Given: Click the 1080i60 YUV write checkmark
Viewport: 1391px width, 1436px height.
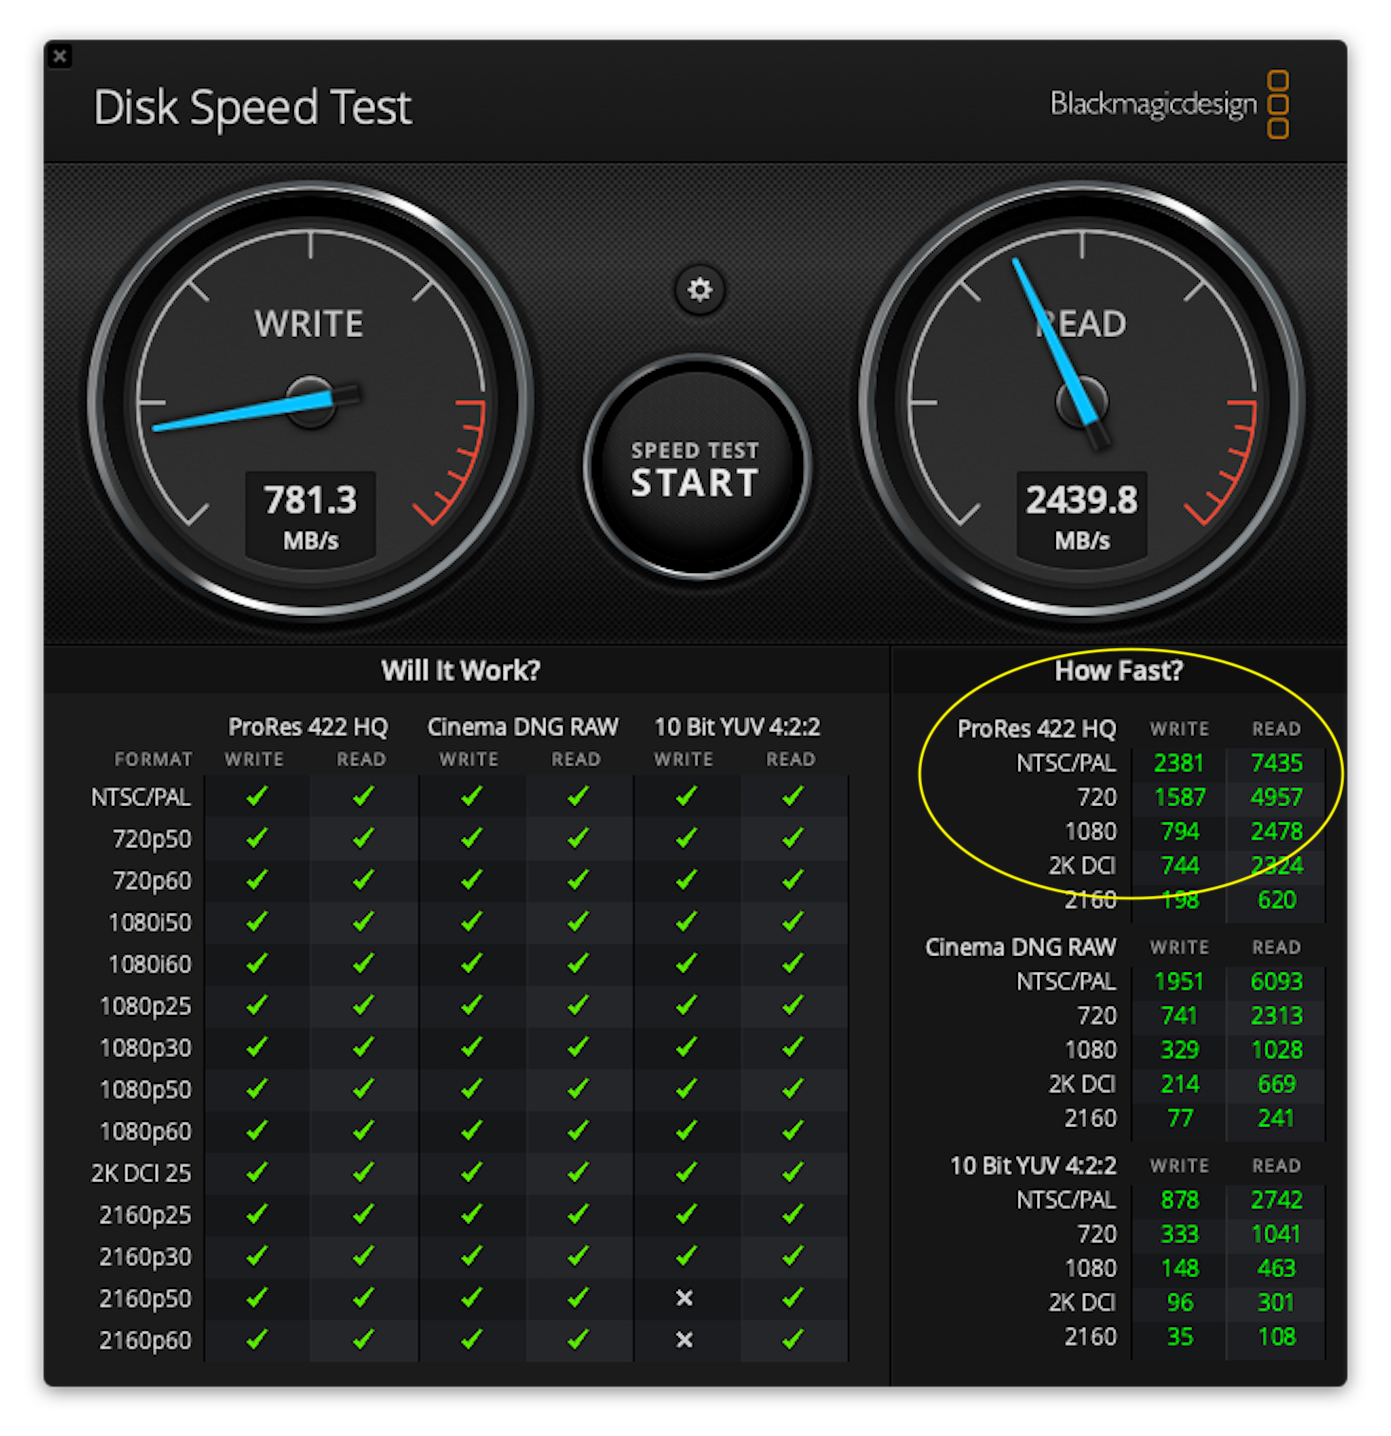Looking at the screenshot, I should click(x=686, y=964).
